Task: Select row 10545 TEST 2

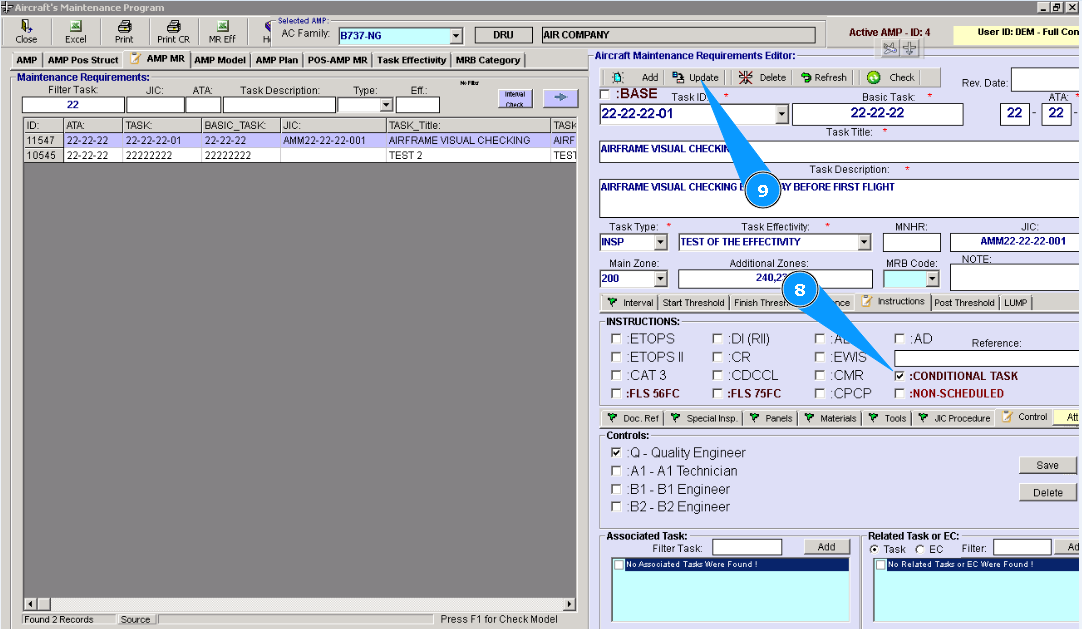Action: [x=299, y=155]
